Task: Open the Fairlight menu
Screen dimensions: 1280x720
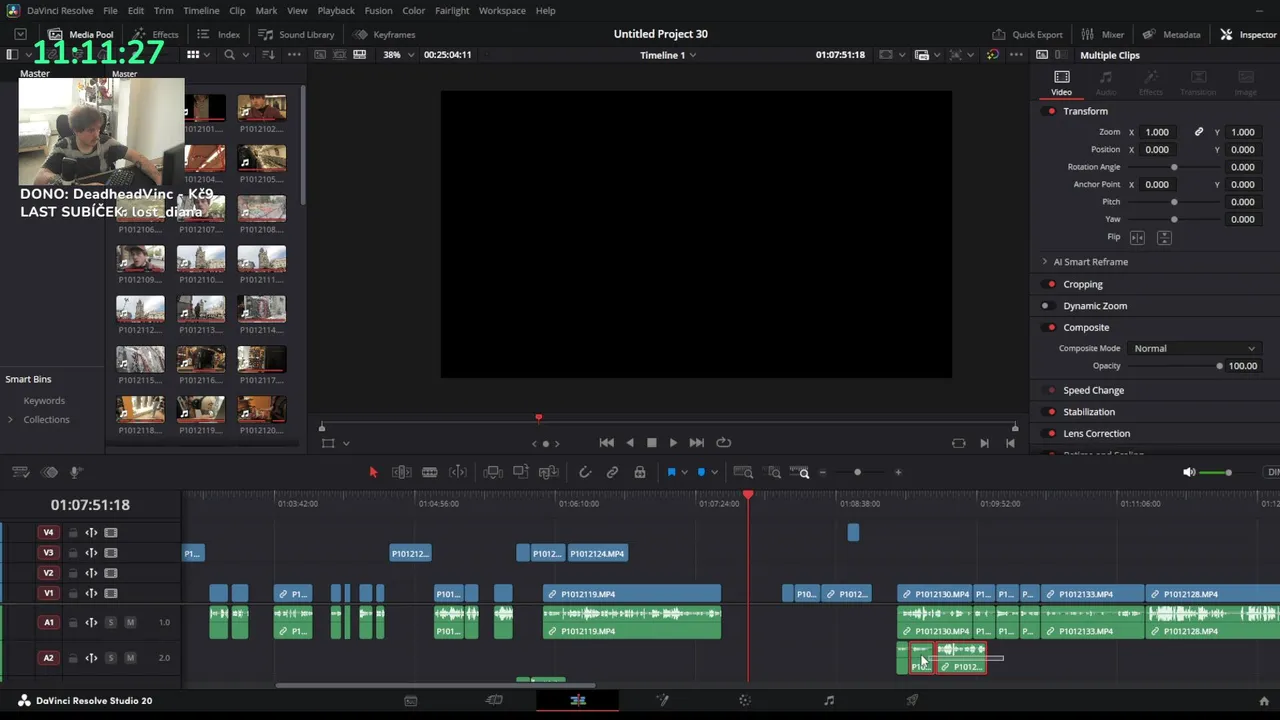Action: pyautogui.click(x=452, y=11)
